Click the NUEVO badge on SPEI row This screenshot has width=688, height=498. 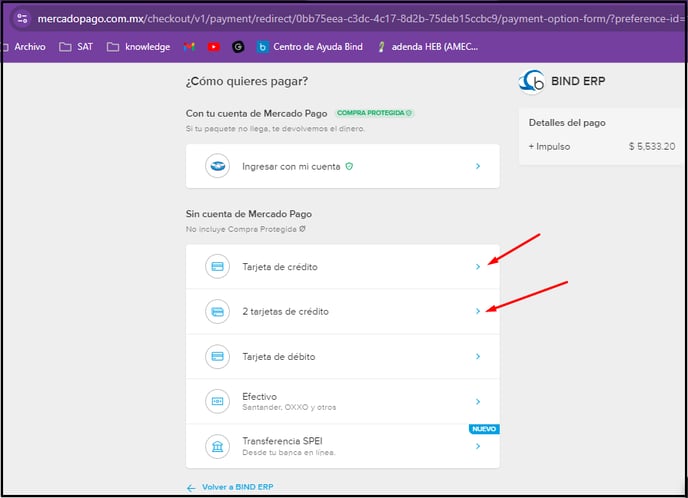(484, 429)
